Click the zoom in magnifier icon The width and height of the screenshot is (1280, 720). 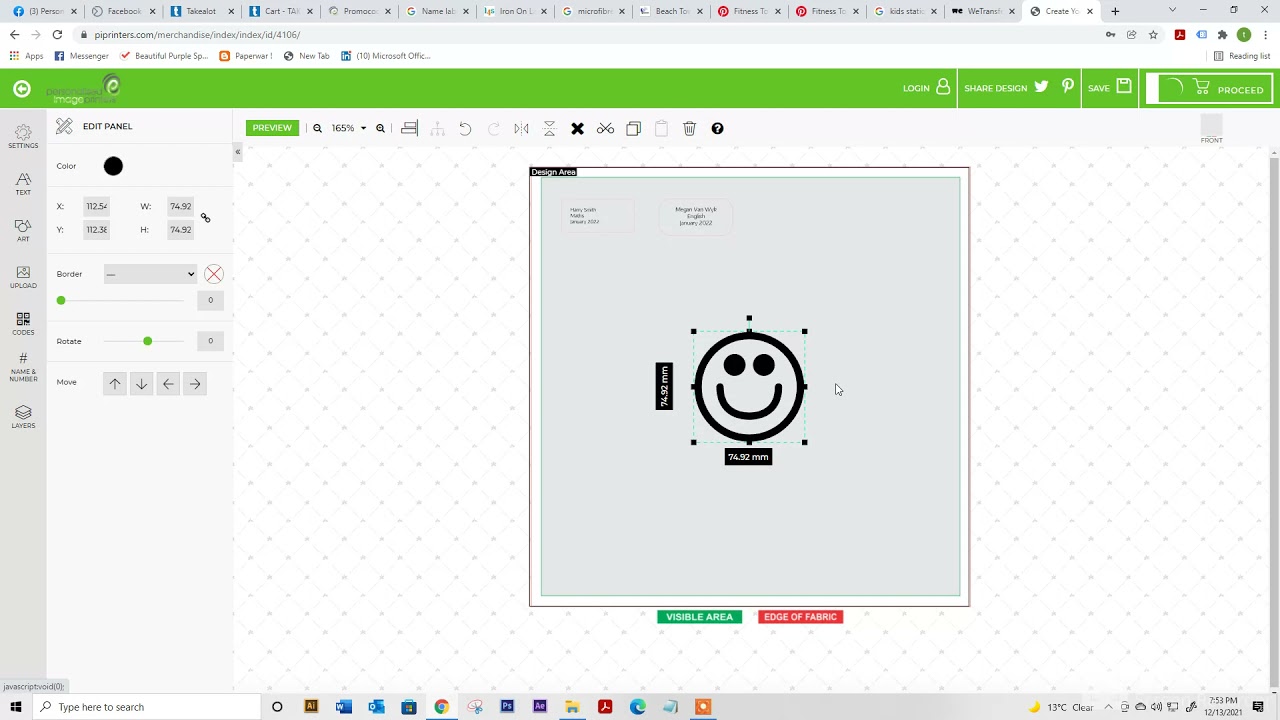click(x=380, y=128)
